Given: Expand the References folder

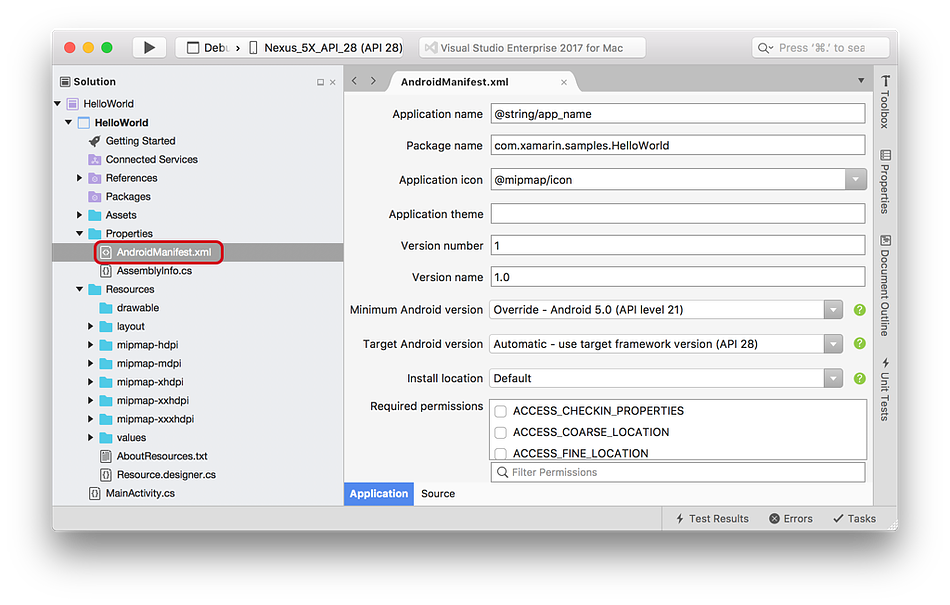Looking at the screenshot, I should pyautogui.click(x=79, y=178).
